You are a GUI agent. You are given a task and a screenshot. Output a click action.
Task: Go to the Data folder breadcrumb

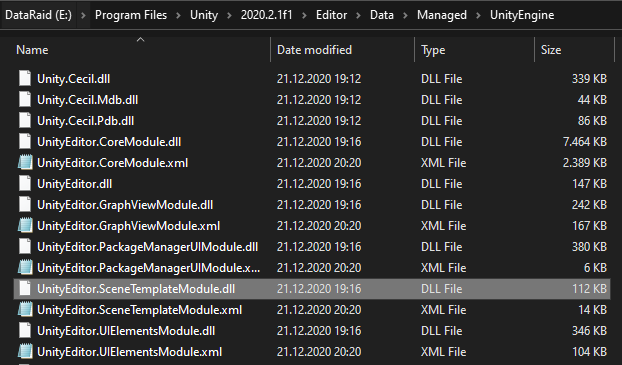382,15
